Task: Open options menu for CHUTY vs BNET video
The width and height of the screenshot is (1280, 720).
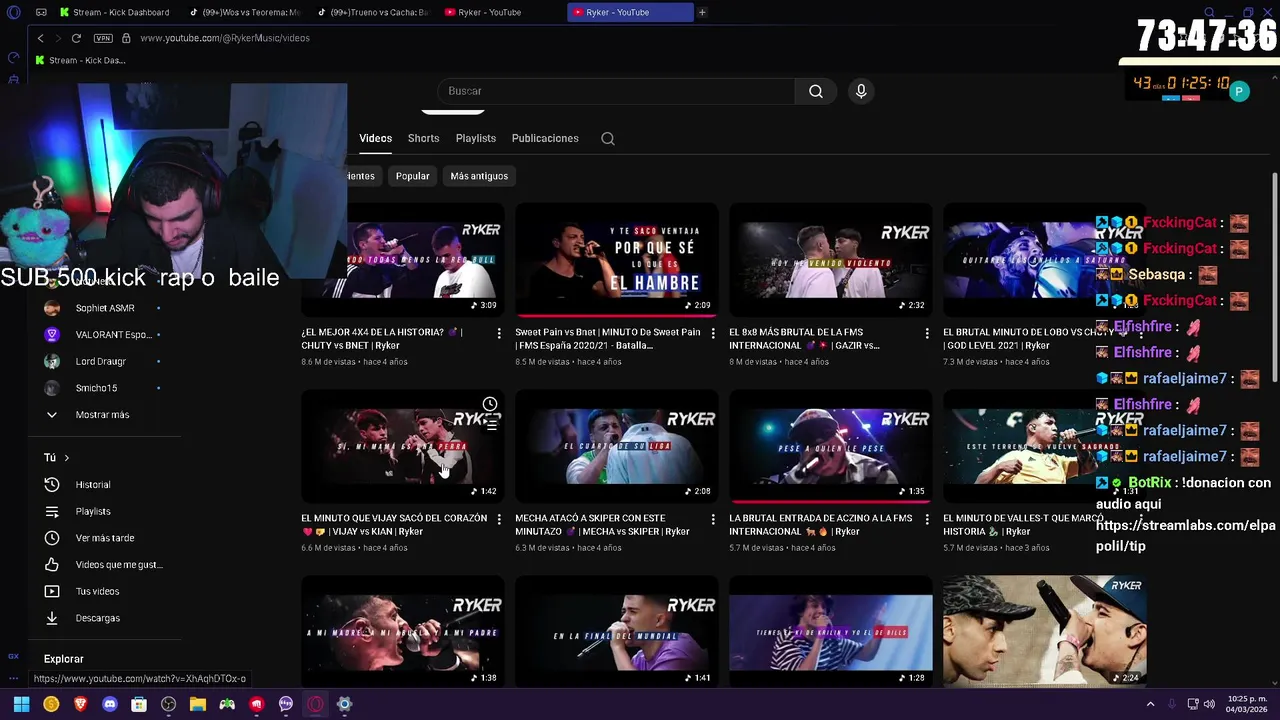Action: 499,333
